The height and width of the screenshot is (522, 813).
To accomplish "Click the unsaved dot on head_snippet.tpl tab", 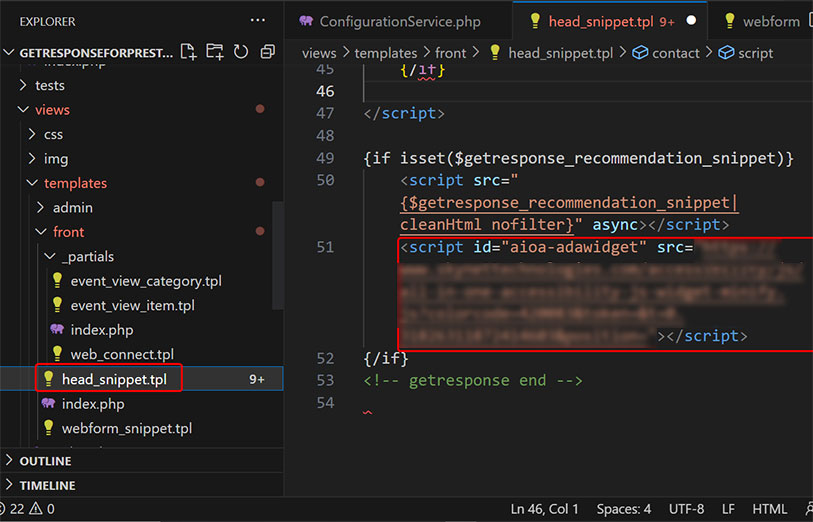I will pos(690,21).
